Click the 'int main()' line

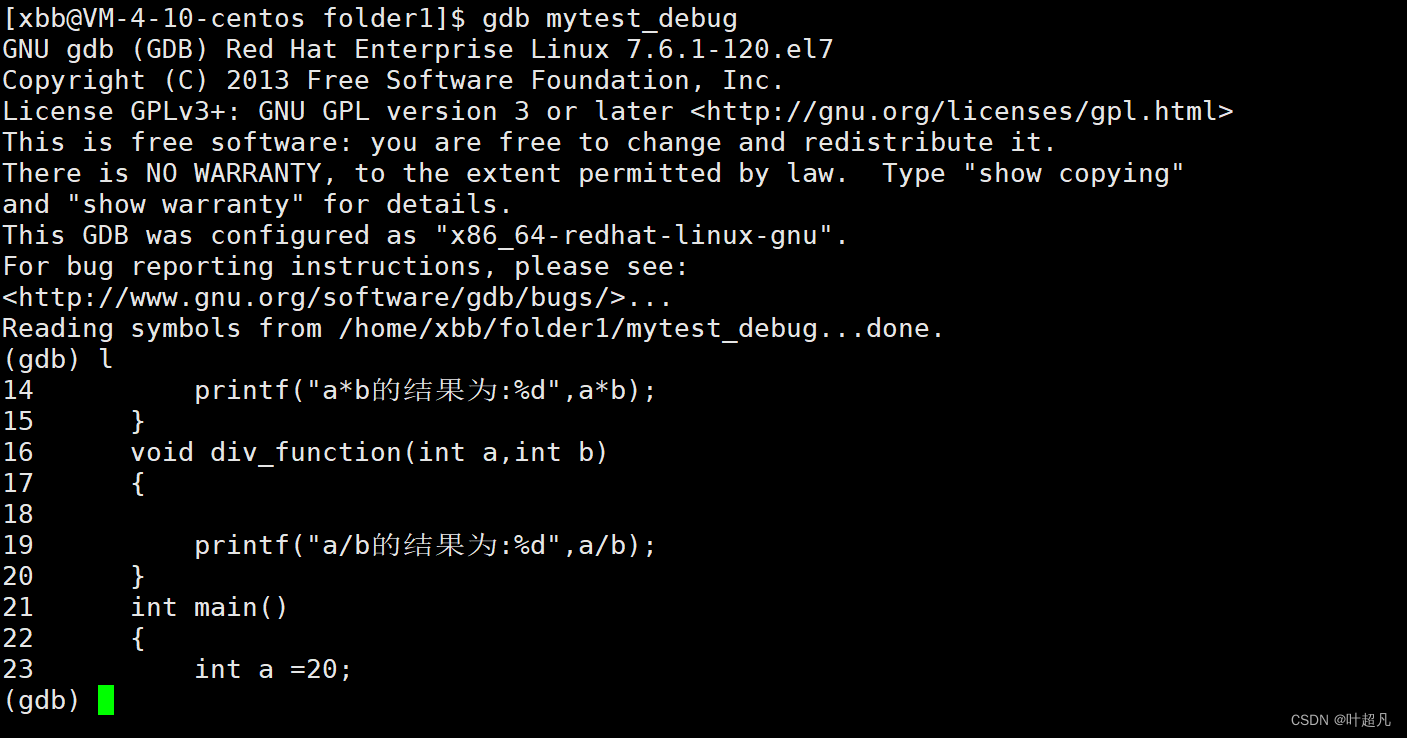(210, 607)
